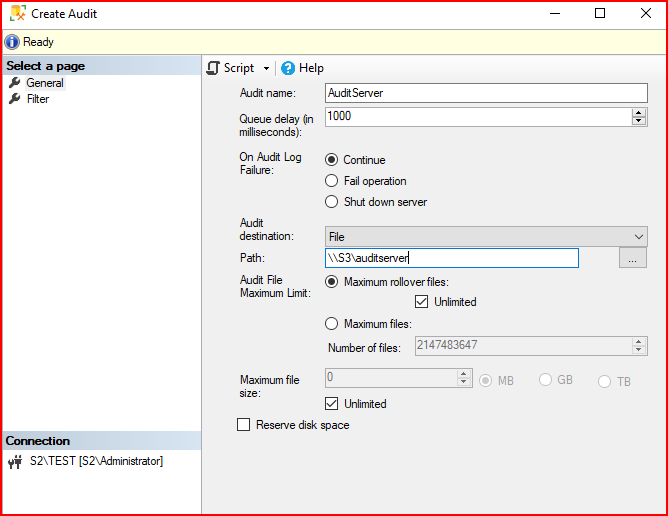Select the Maximum files radio button

pos(332,323)
